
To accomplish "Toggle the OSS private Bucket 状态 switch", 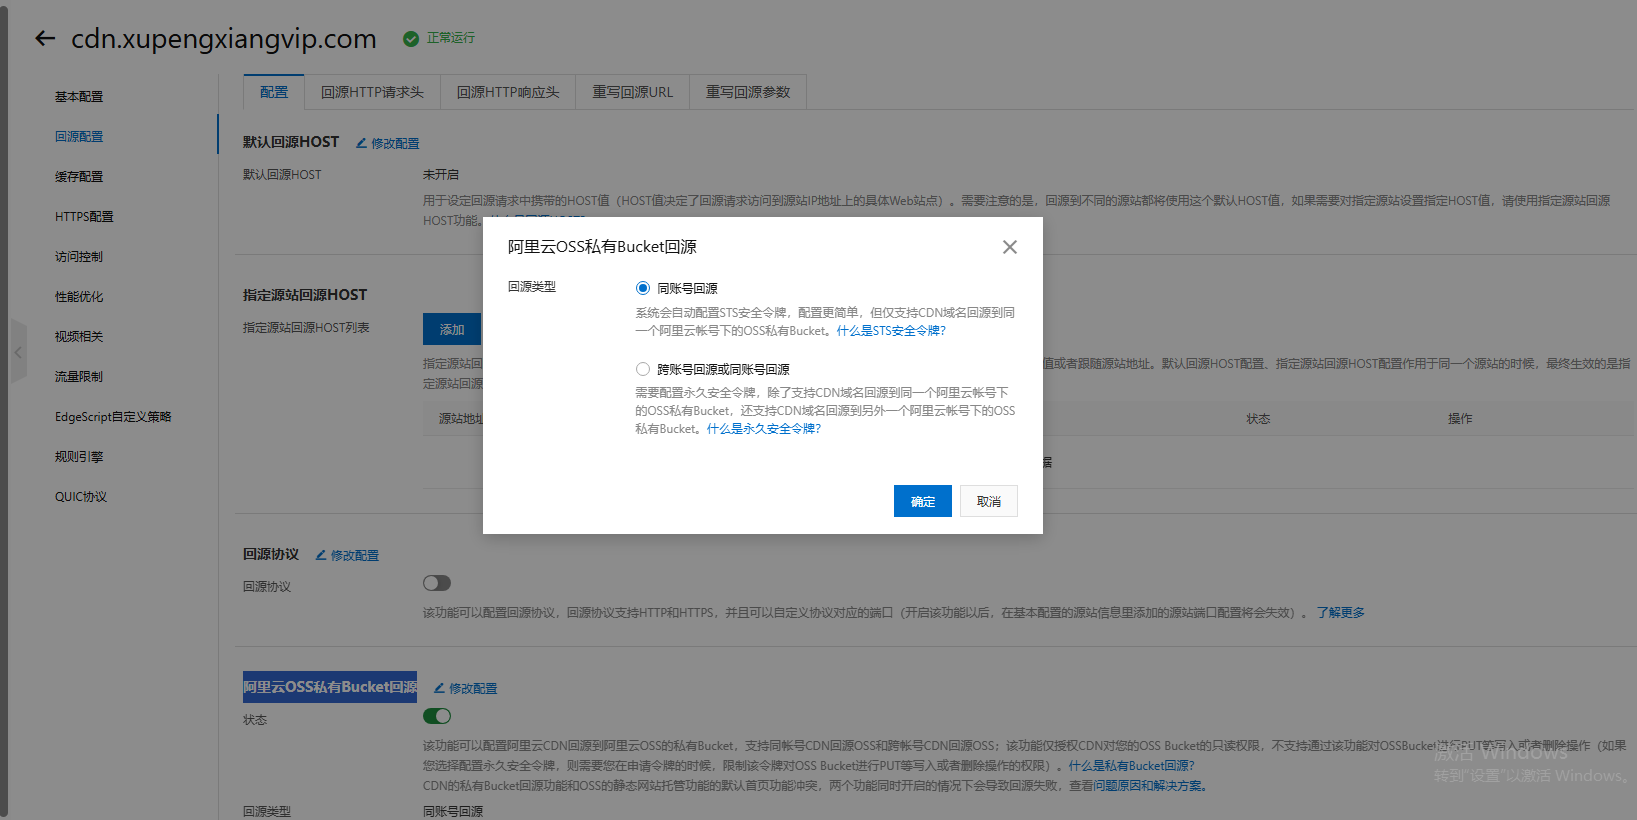I will (x=437, y=716).
